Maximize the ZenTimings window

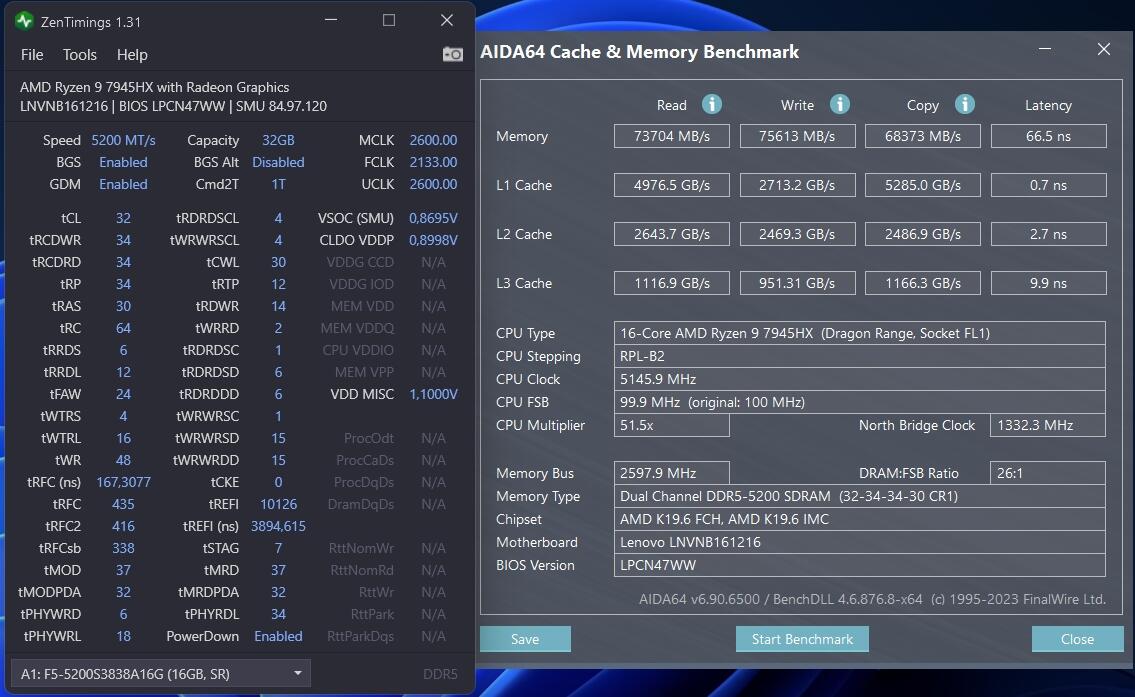tap(389, 20)
